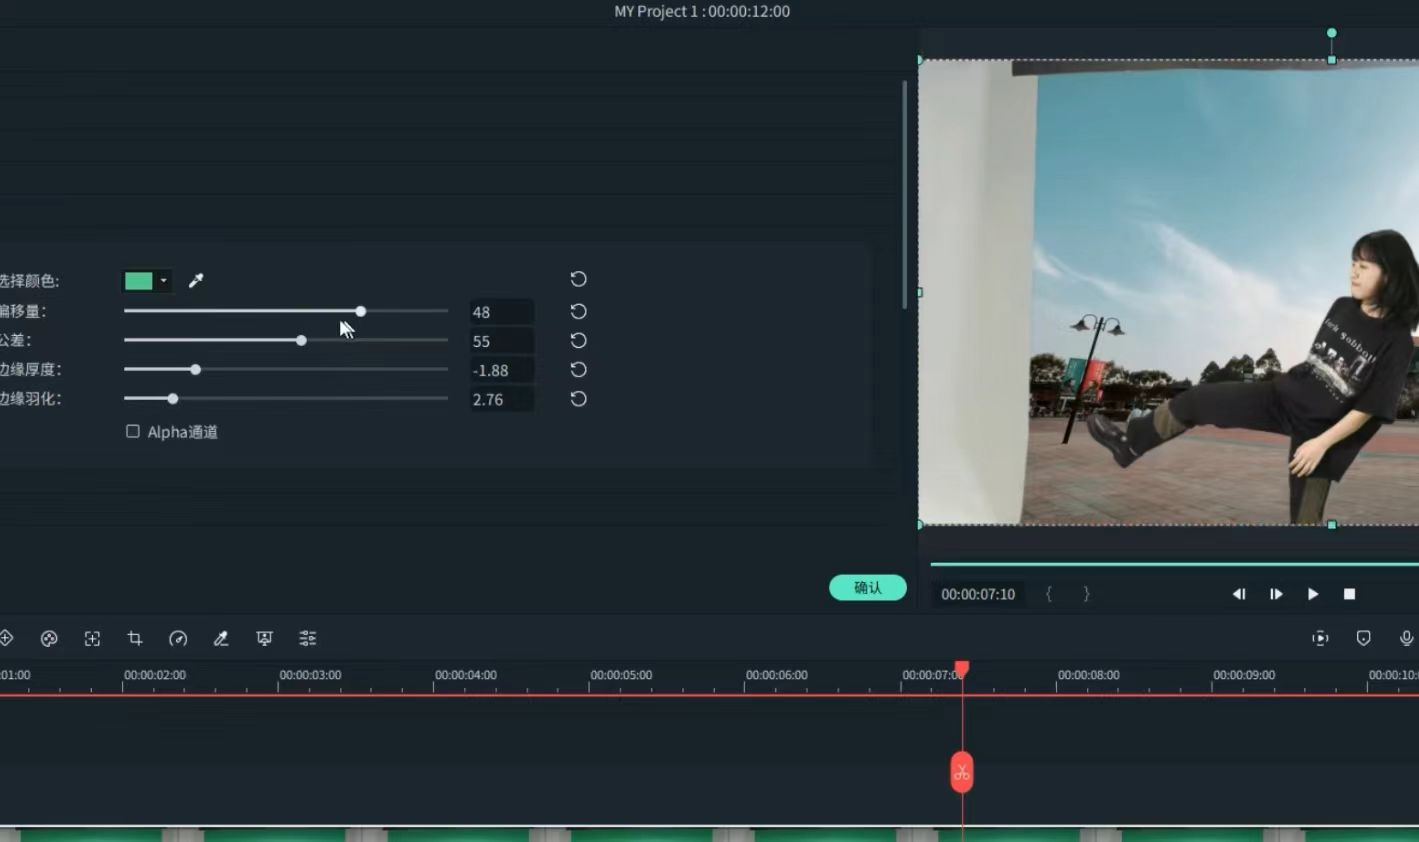1419x842 pixels.
Task: Open the color palette tool in the timeline toolbar
Action: pos(49,638)
